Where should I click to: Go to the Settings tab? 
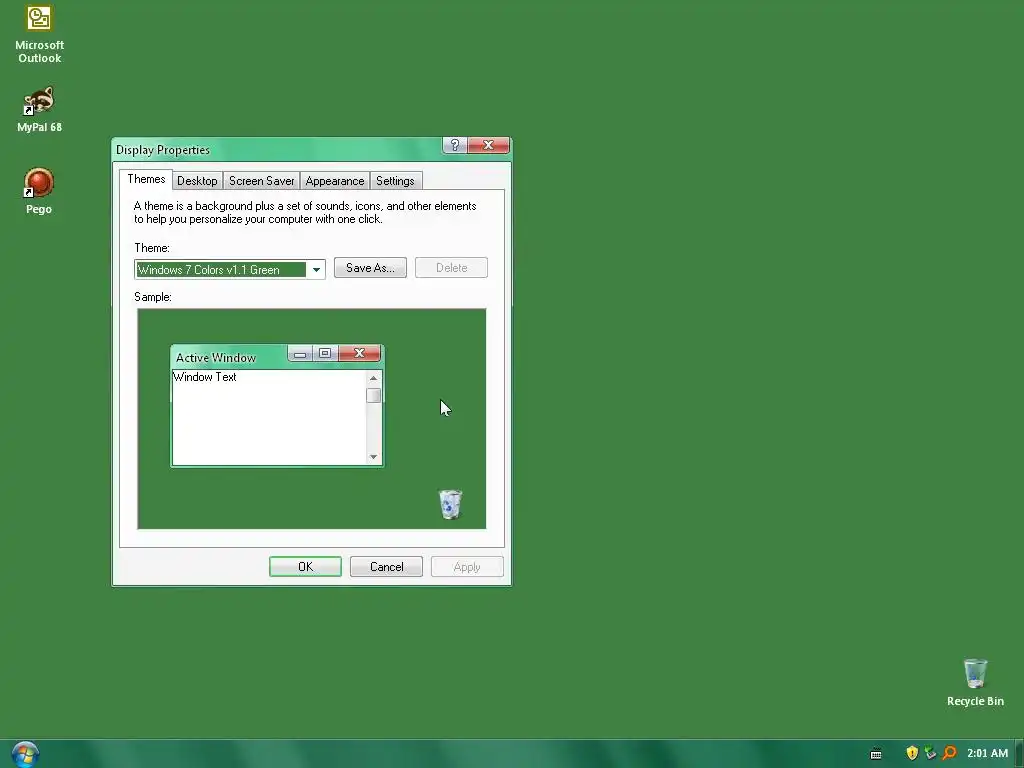click(x=395, y=181)
